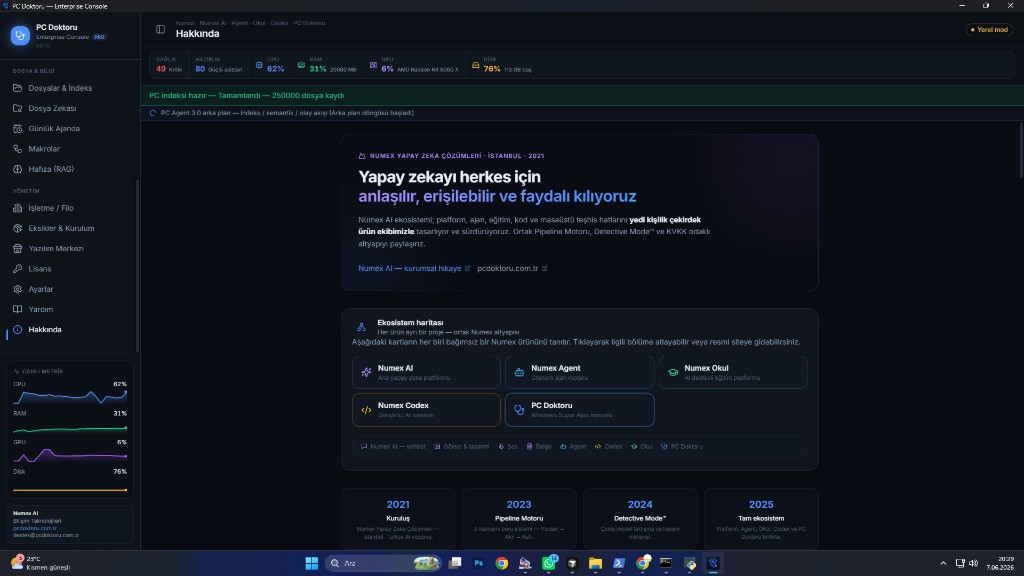
Task: Click the Hakkında info icon
Action: point(18,330)
